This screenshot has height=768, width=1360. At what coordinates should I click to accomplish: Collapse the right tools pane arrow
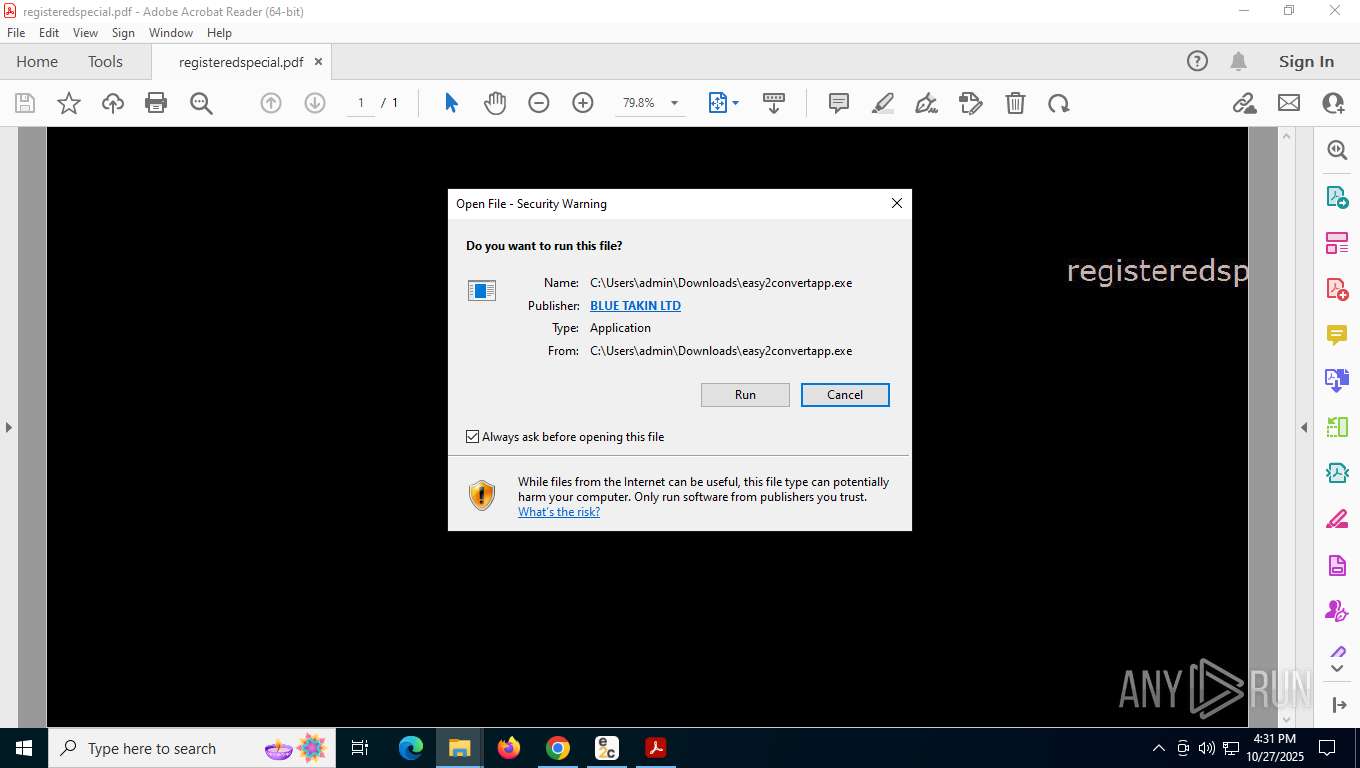[x=1304, y=427]
